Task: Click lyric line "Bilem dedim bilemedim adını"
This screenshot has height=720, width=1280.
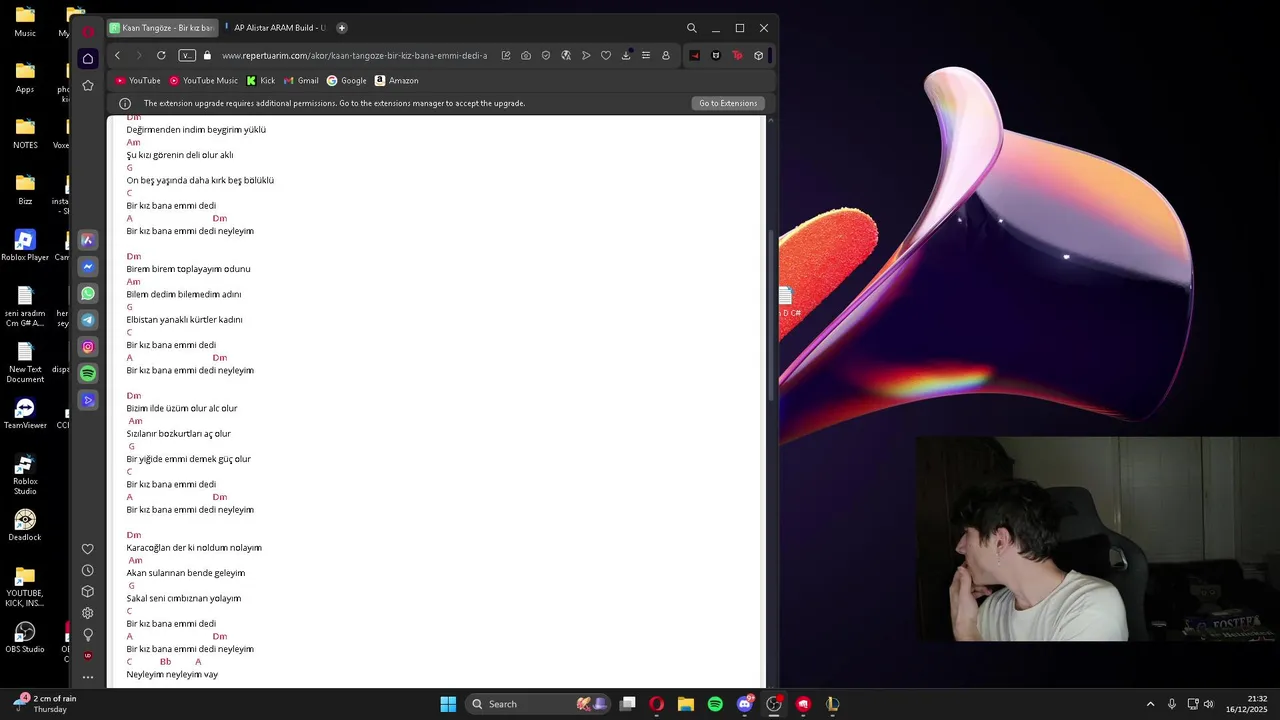Action: pos(184,295)
